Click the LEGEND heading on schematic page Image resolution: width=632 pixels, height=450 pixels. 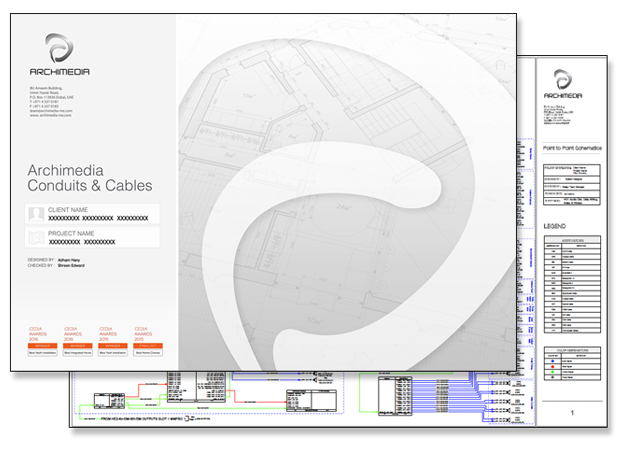[x=555, y=226]
